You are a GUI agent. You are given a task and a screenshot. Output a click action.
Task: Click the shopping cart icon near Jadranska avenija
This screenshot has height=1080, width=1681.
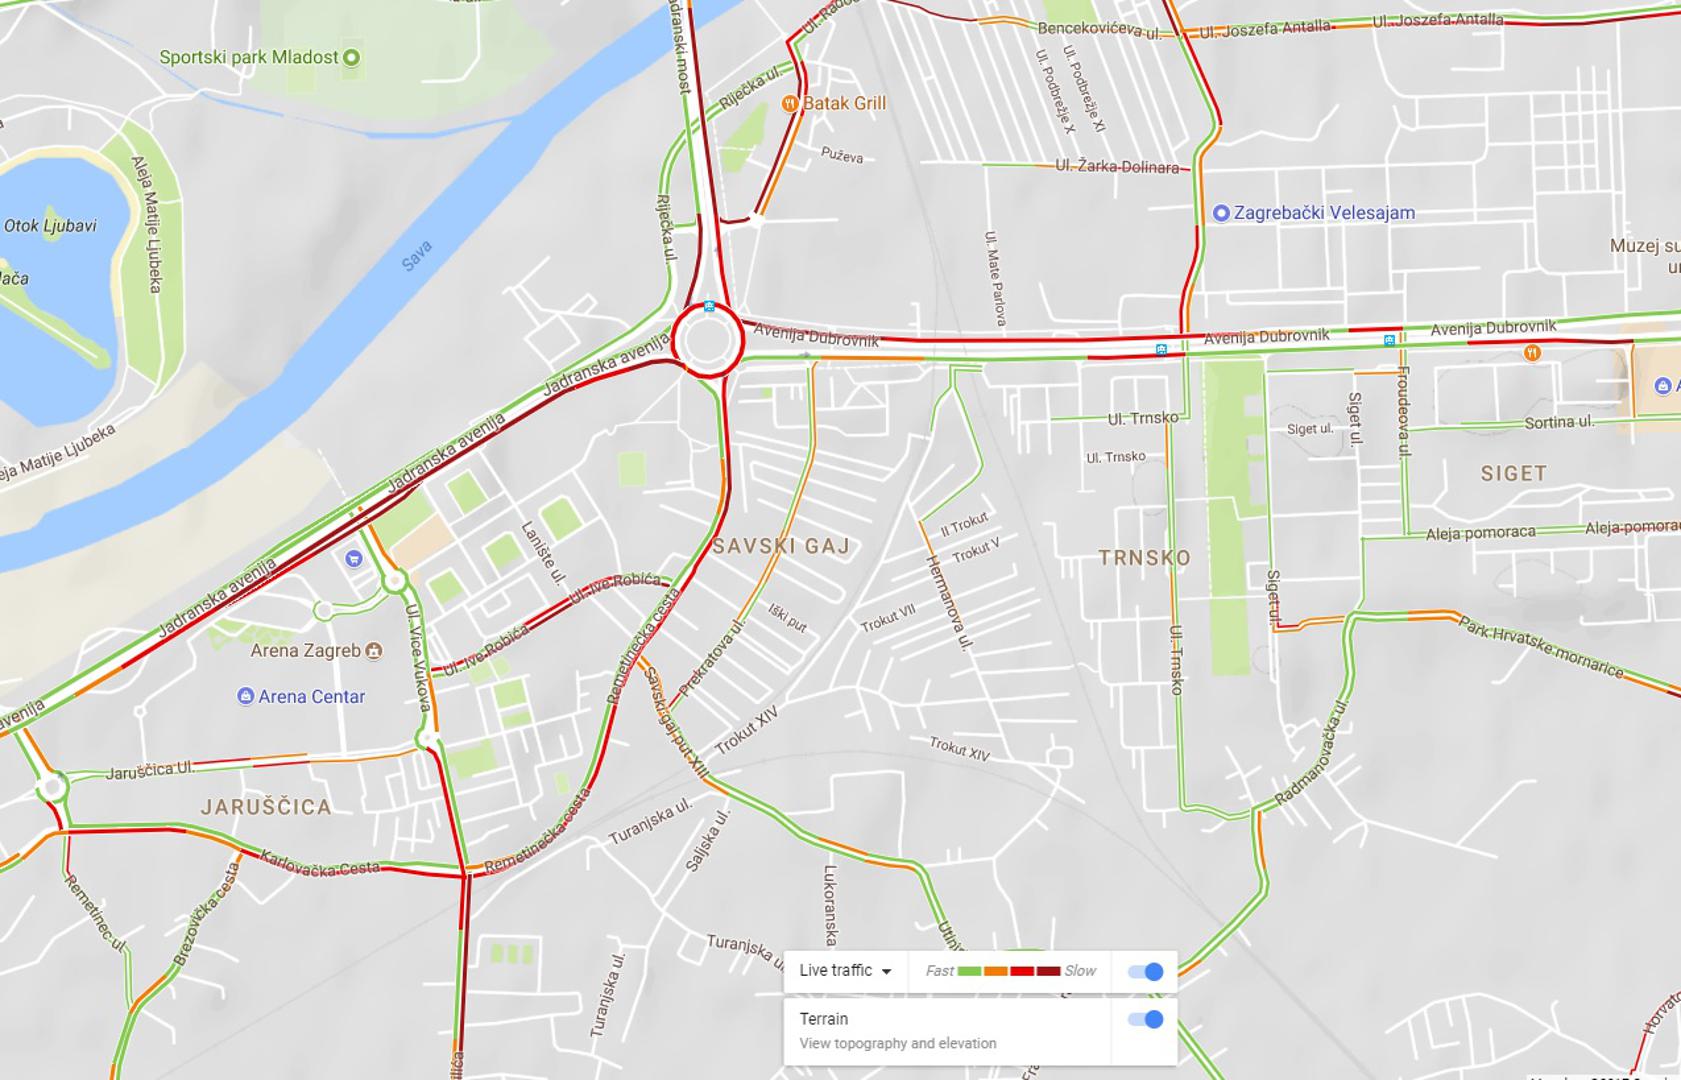(353, 558)
